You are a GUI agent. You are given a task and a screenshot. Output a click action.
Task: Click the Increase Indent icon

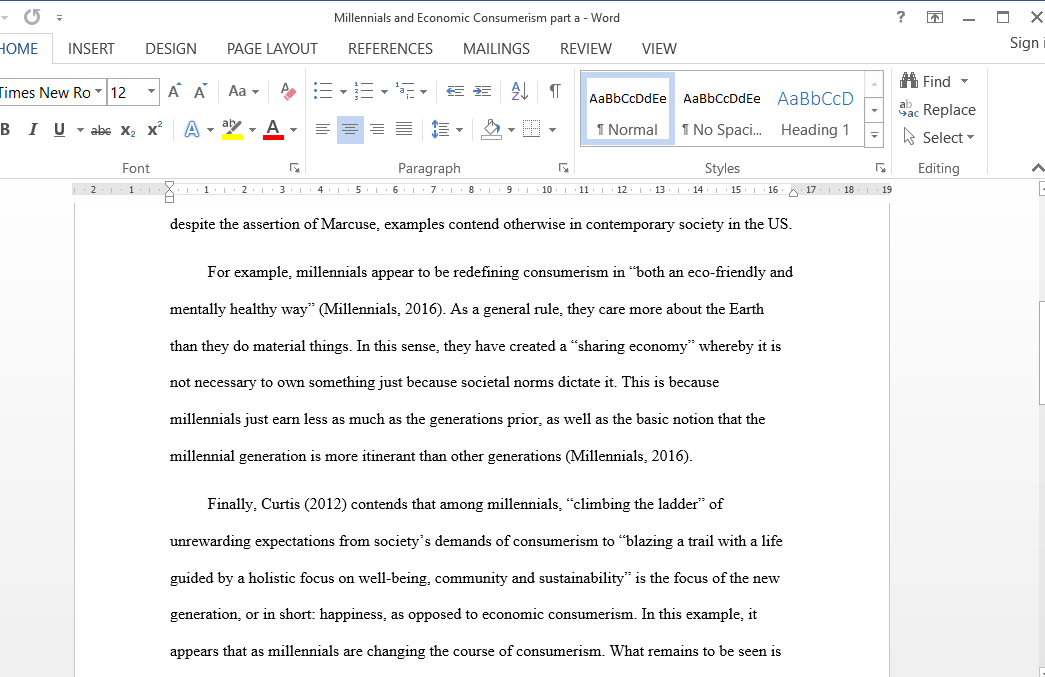(x=483, y=91)
